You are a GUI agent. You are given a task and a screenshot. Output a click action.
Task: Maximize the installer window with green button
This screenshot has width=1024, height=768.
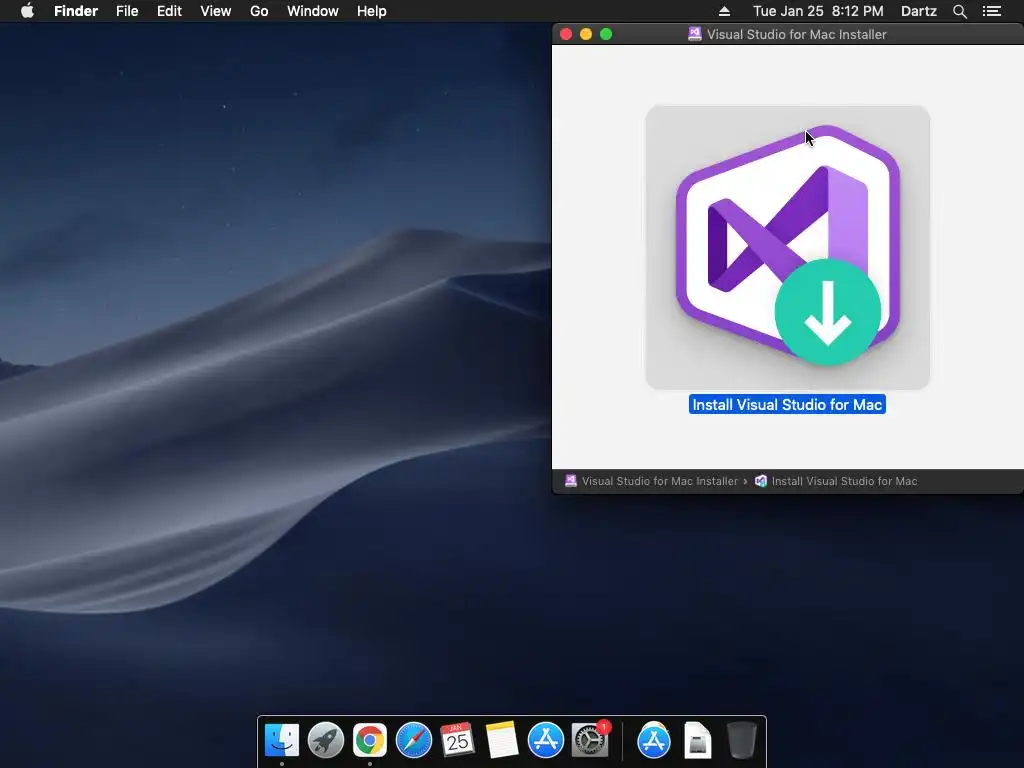[606, 34]
